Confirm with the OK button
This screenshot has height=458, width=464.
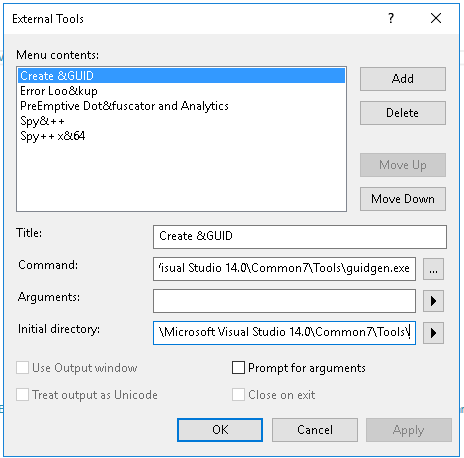(220, 430)
